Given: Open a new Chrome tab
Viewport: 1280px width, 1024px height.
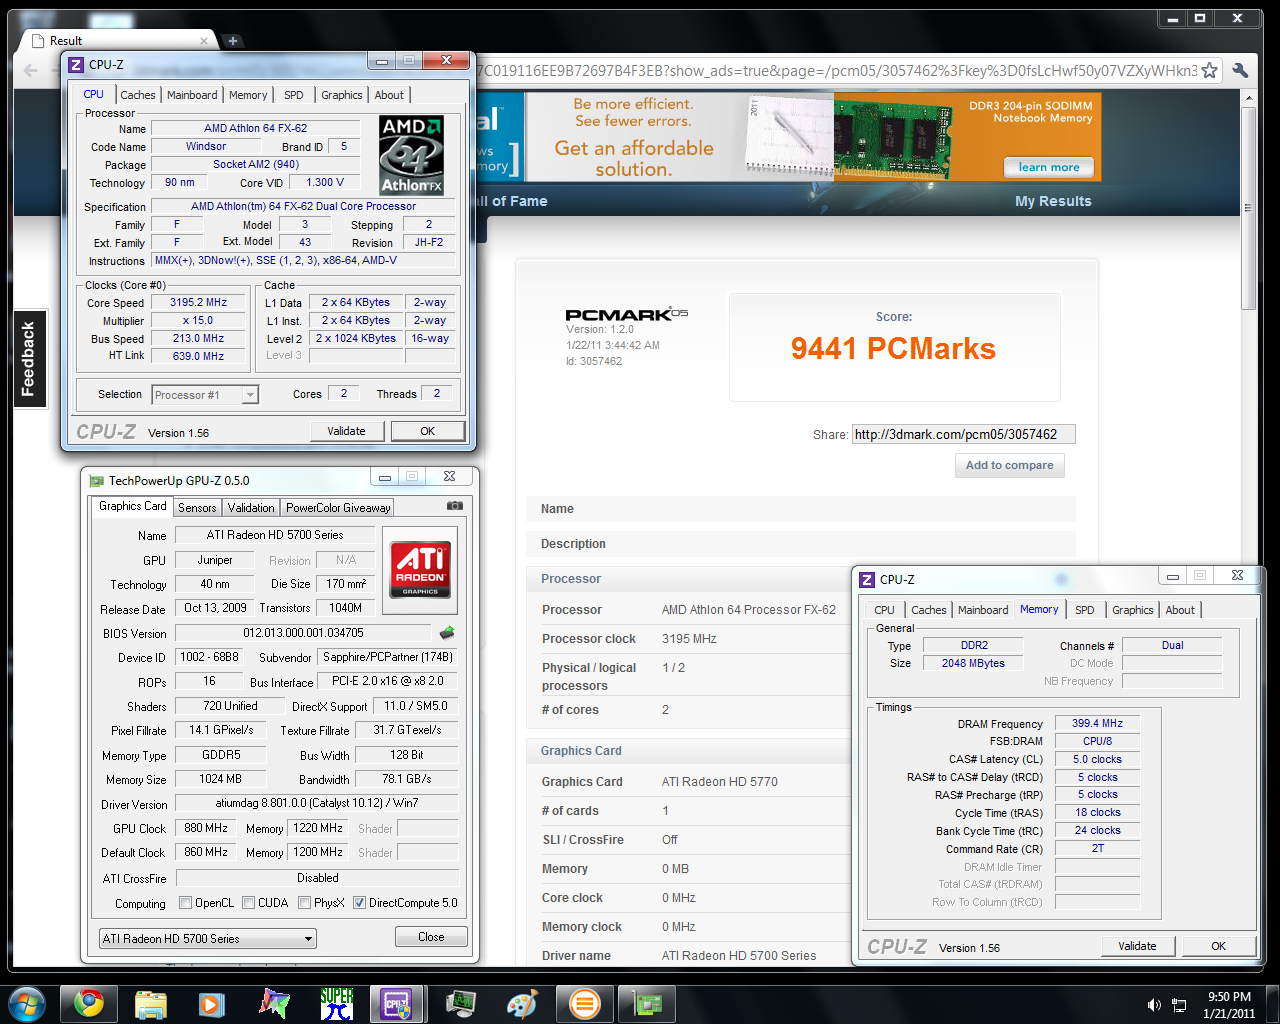Looking at the screenshot, I should click(x=232, y=41).
